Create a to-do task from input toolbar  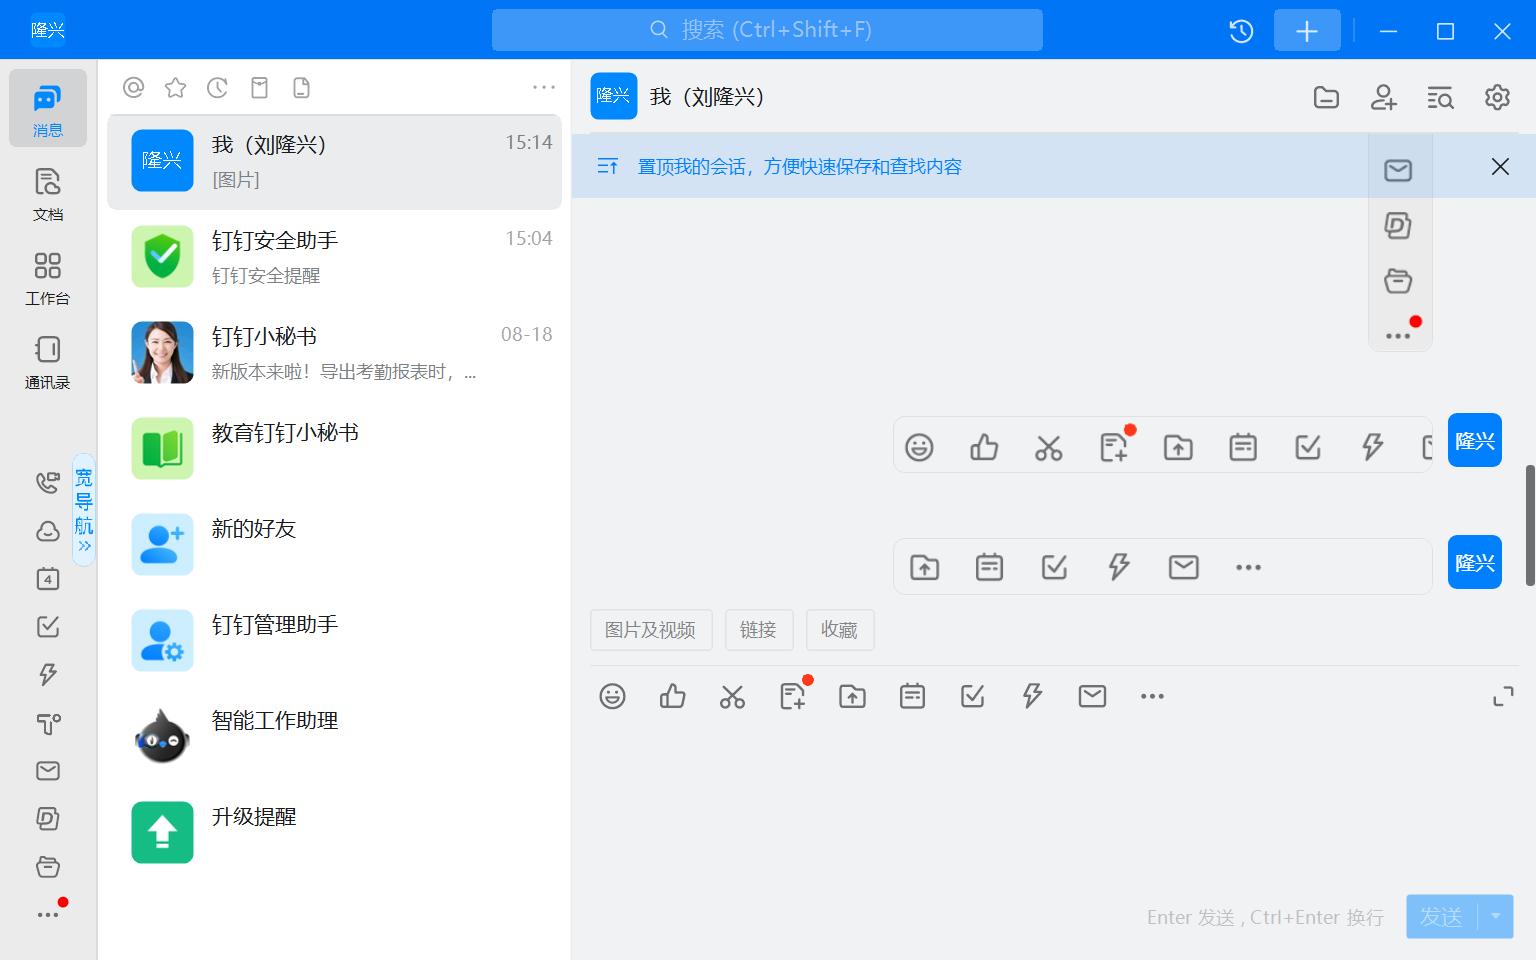click(972, 696)
